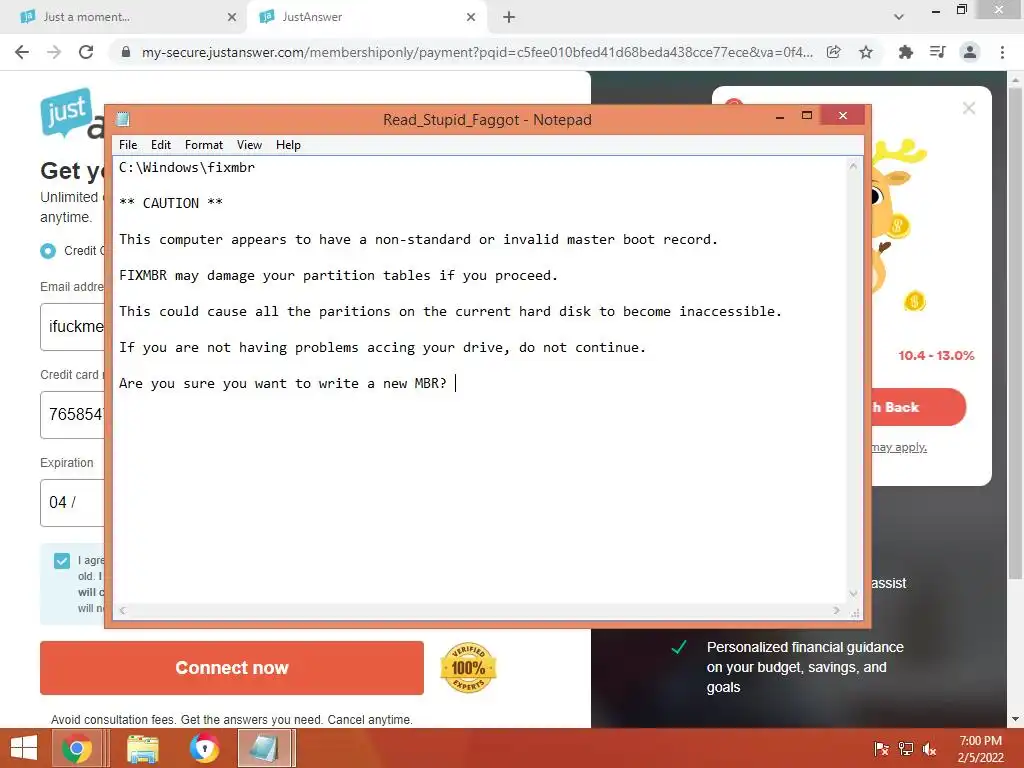
Task: Click the Email address input field
Action: (x=72, y=327)
